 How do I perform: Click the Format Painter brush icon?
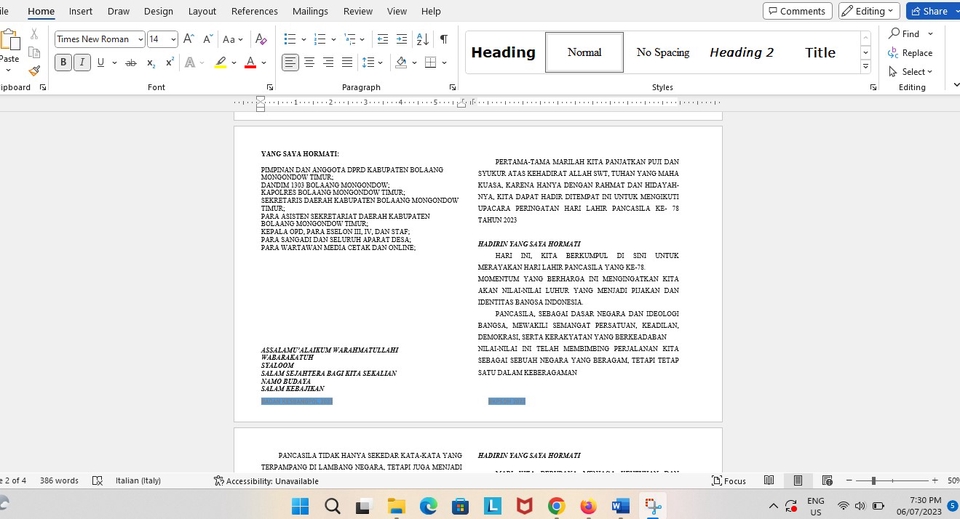coord(34,71)
